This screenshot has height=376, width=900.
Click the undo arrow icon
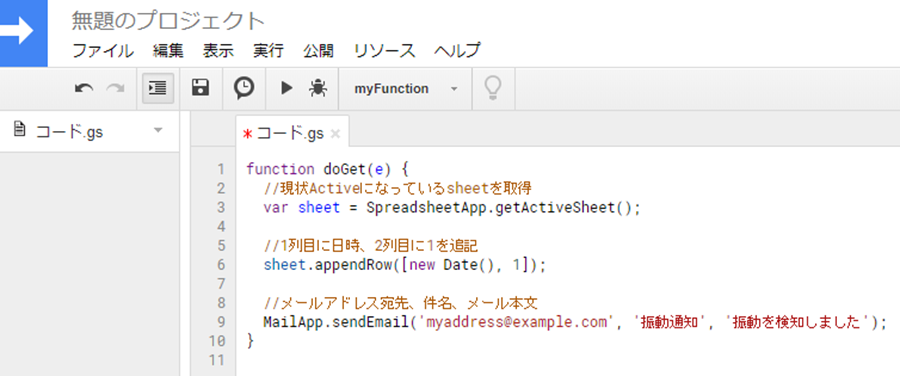click(84, 88)
